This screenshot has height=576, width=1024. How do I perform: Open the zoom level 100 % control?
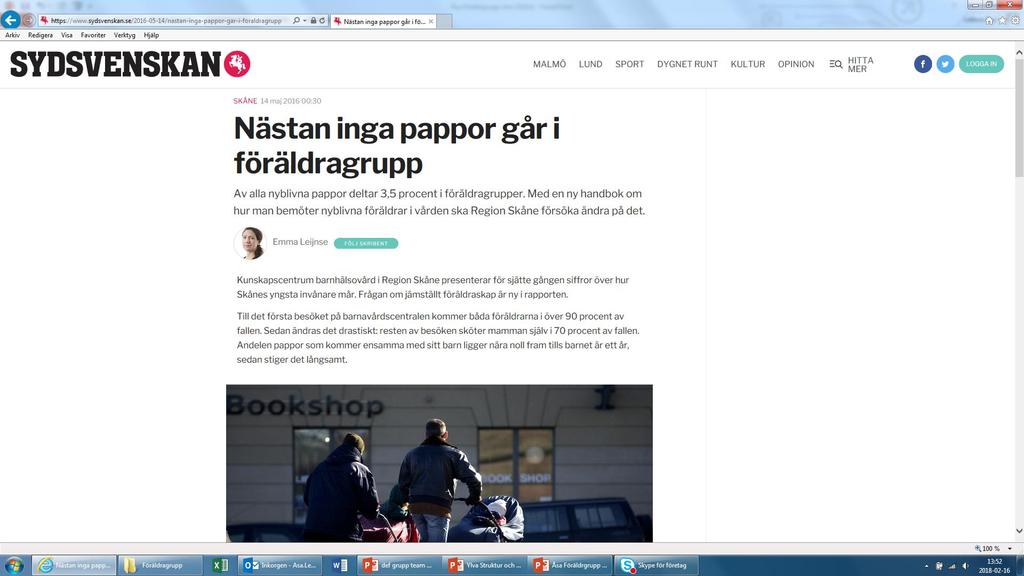click(x=987, y=549)
